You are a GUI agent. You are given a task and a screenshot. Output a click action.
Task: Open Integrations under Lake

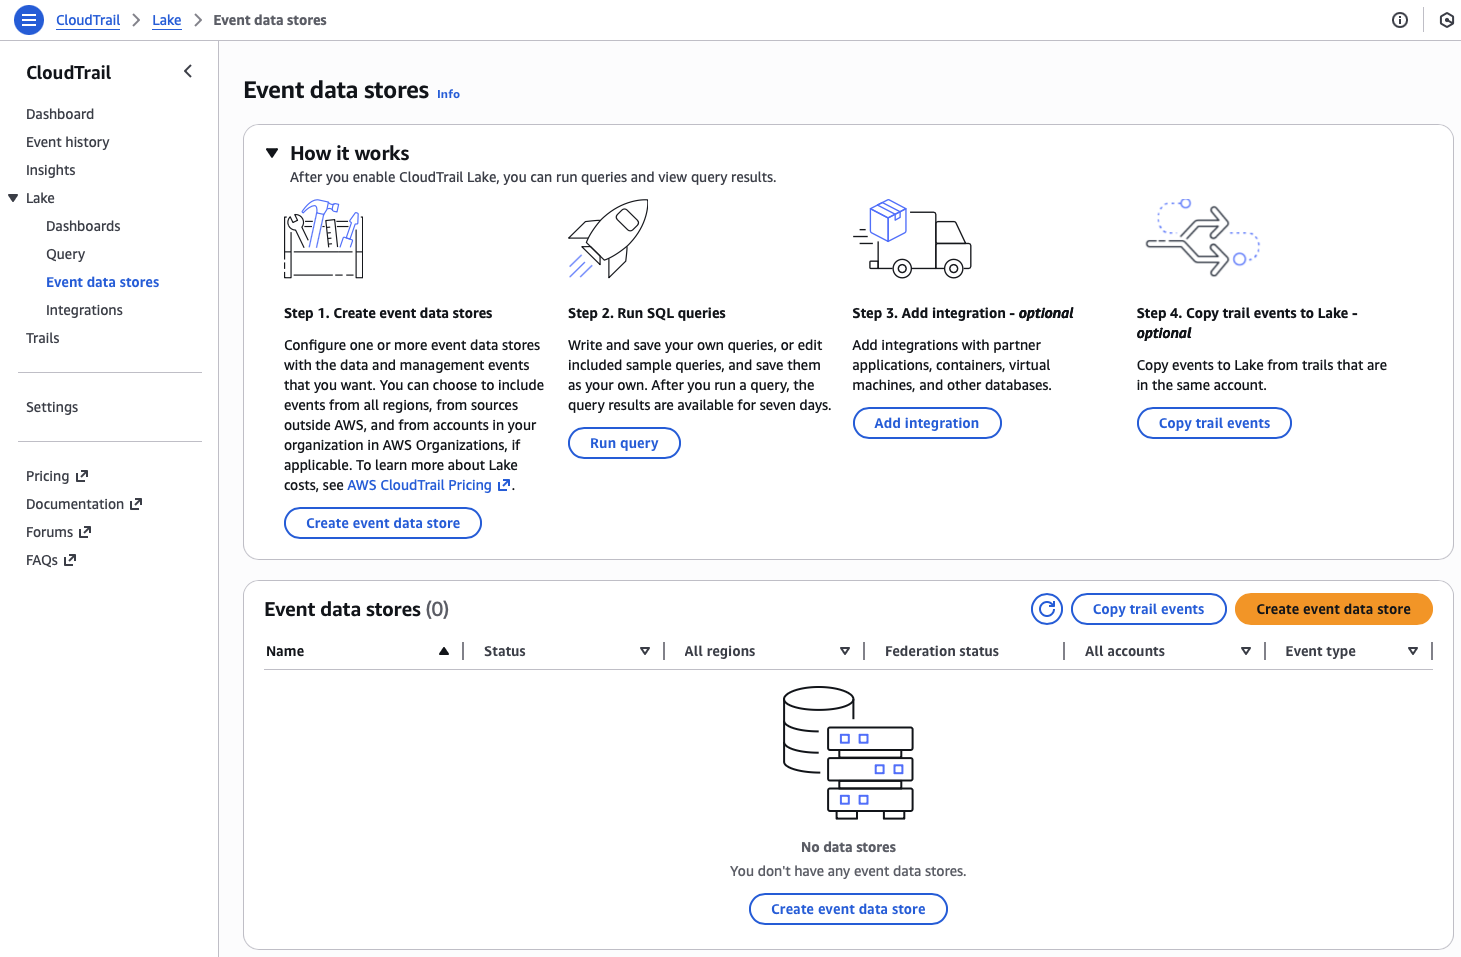pyautogui.click(x=84, y=310)
